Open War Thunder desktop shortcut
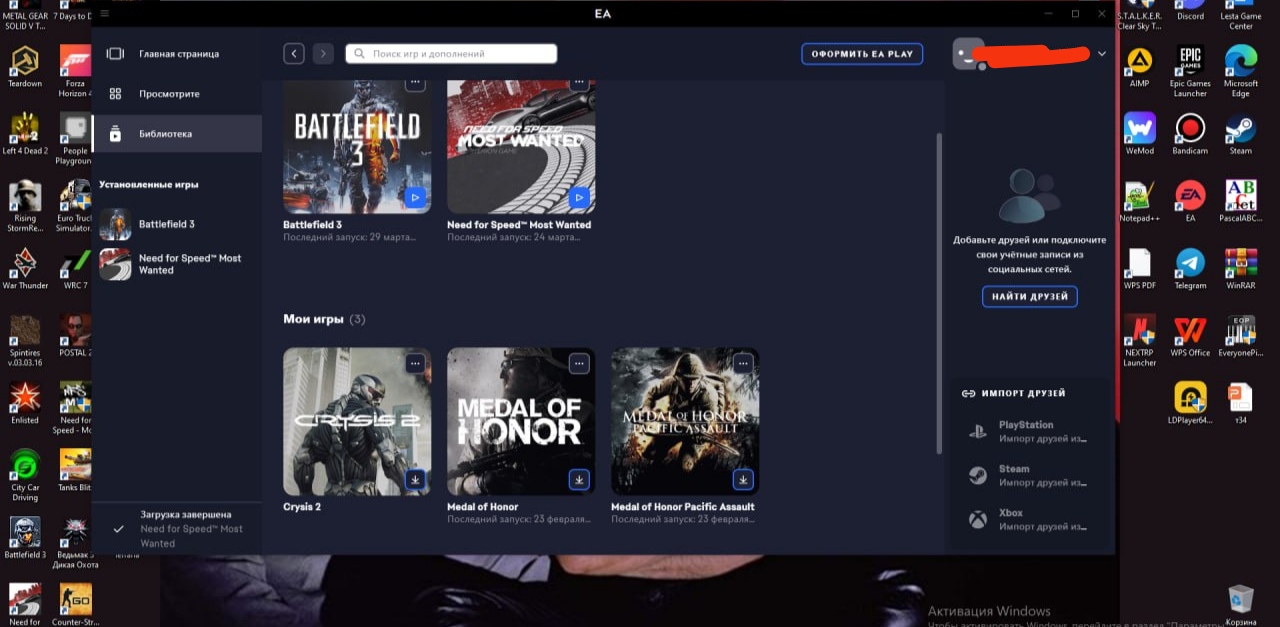Viewport: 1280px width, 627px height. click(x=25, y=268)
